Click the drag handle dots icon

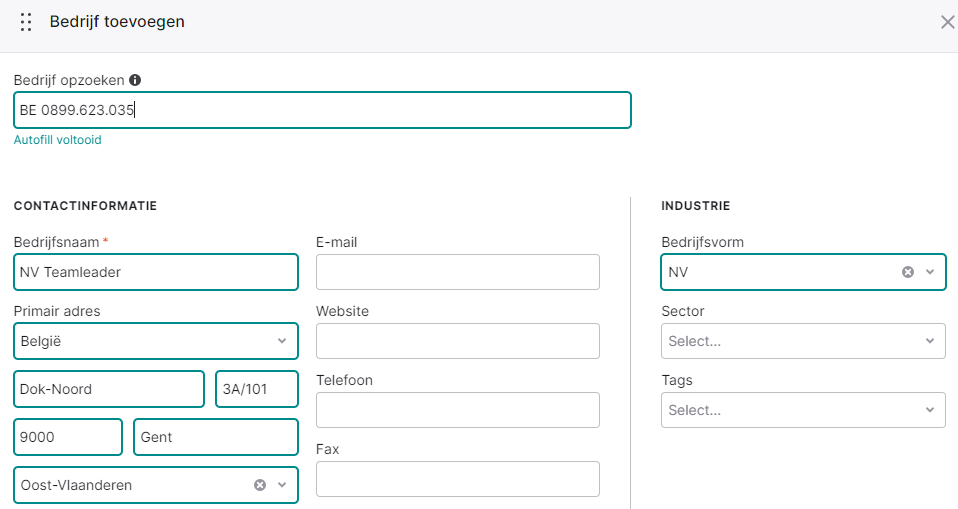coord(26,22)
